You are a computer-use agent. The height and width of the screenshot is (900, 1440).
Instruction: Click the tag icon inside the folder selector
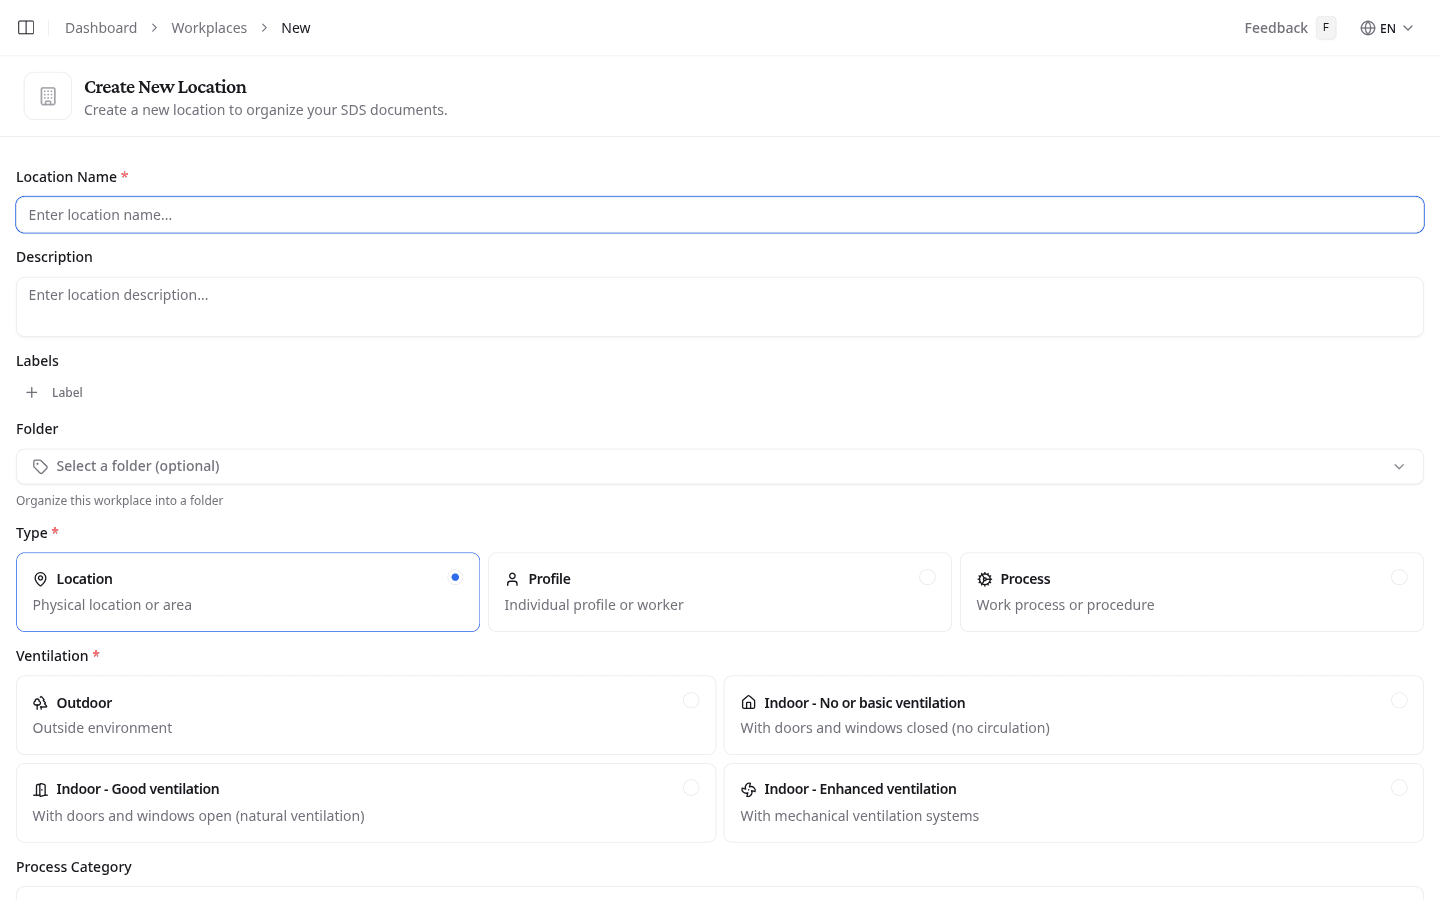pyautogui.click(x=40, y=466)
